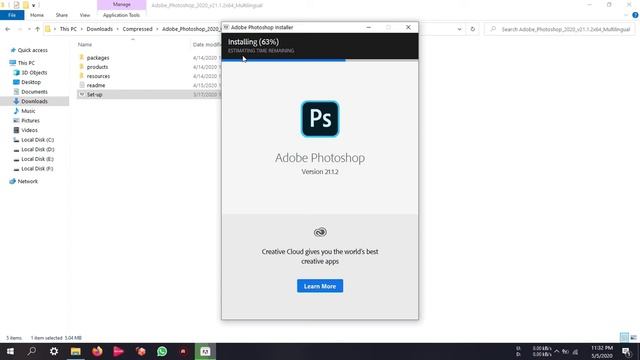The height and width of the screenshot is (360, 640).
Task: Open Documents in navigation pane
Action: 34,92
